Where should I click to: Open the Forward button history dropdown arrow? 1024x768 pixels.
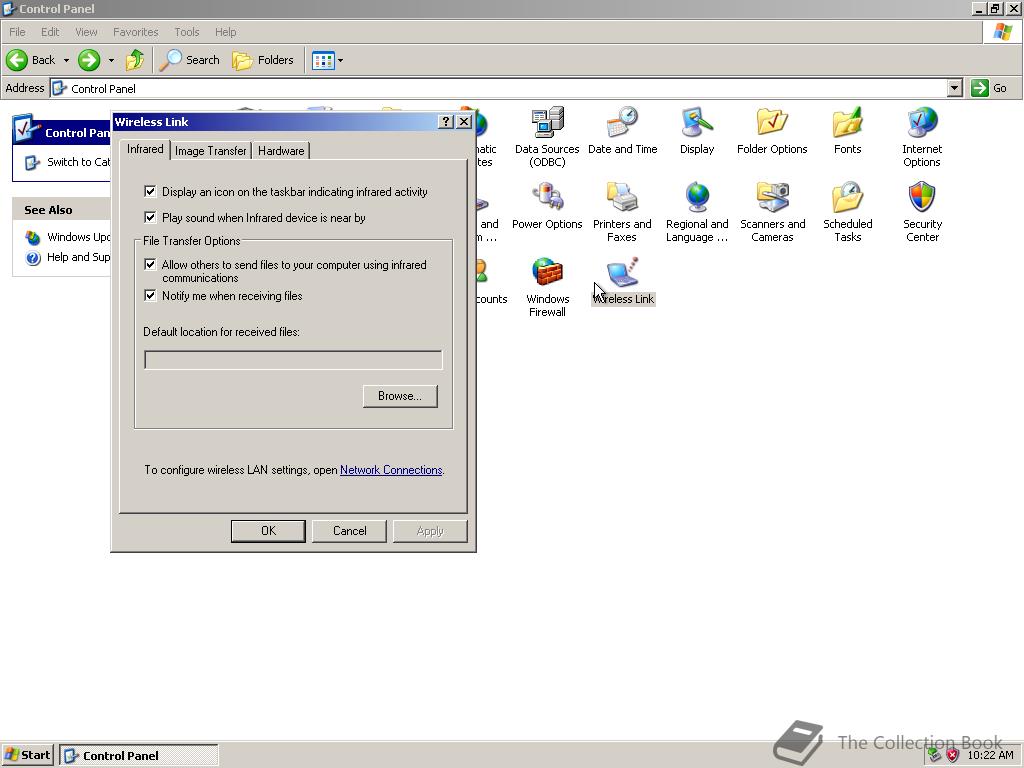pyautogui.click(x=111, y=60)
